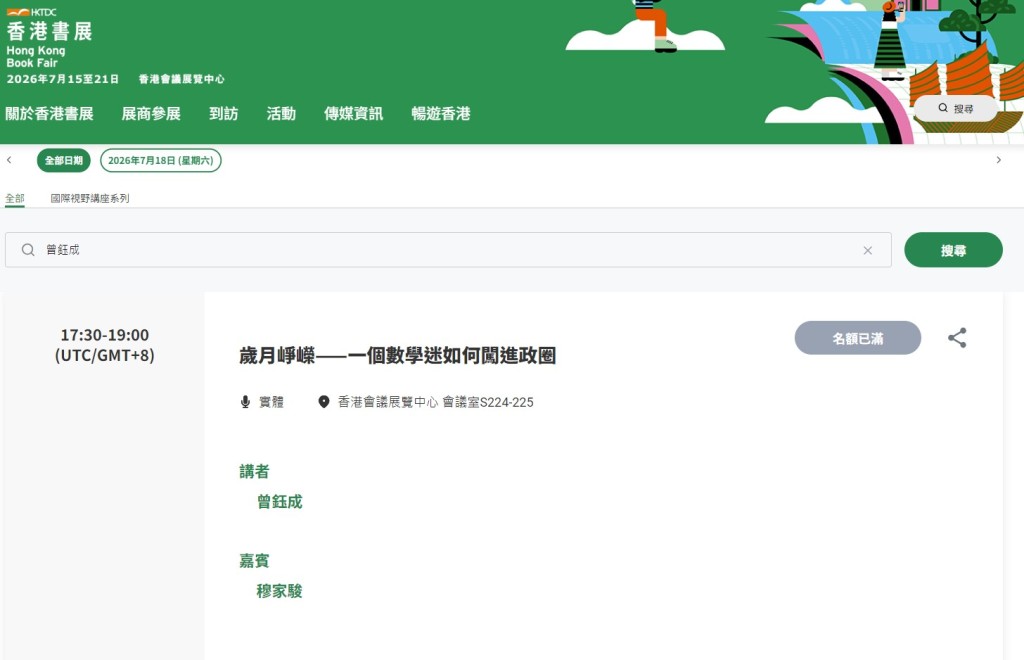
Task: Click the share icon for the event
Action: [957, 338]
